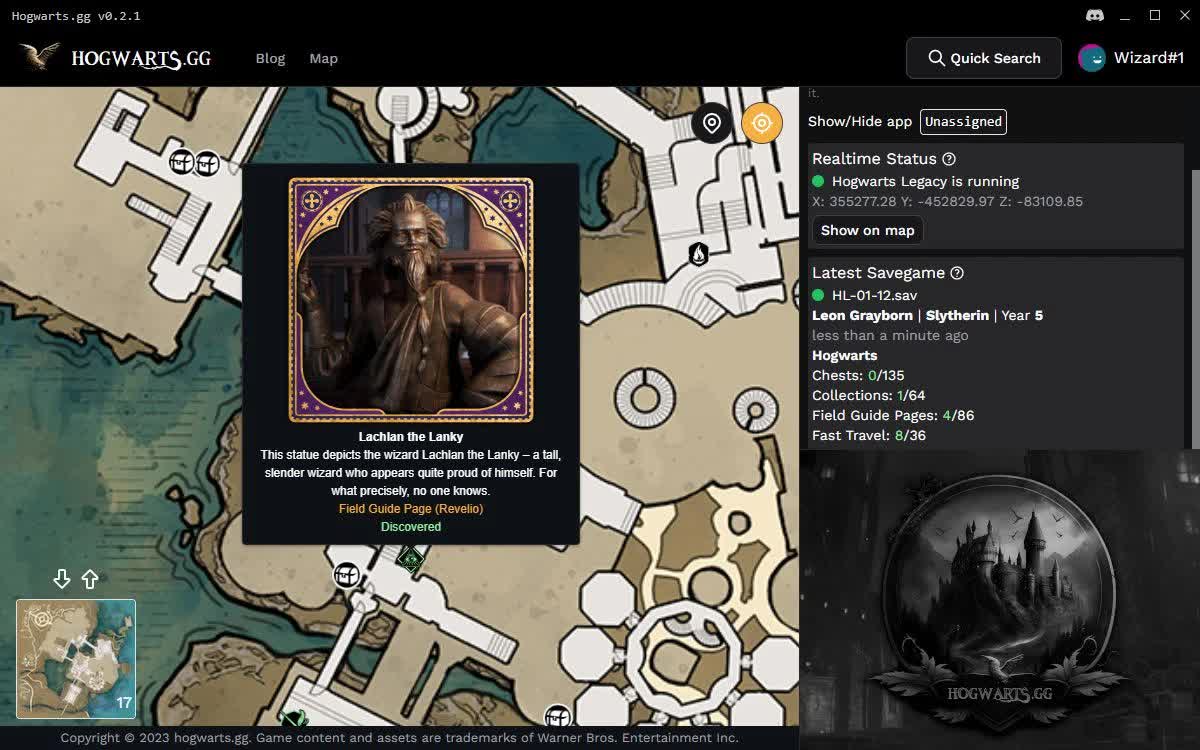1200x750 pixels.
Task: Select the chest marker below the popup
Action: 346,575
